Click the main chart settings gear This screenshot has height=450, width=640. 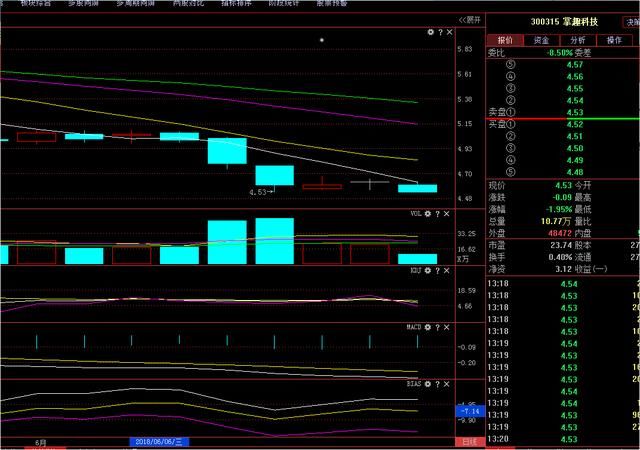point(430,33)
